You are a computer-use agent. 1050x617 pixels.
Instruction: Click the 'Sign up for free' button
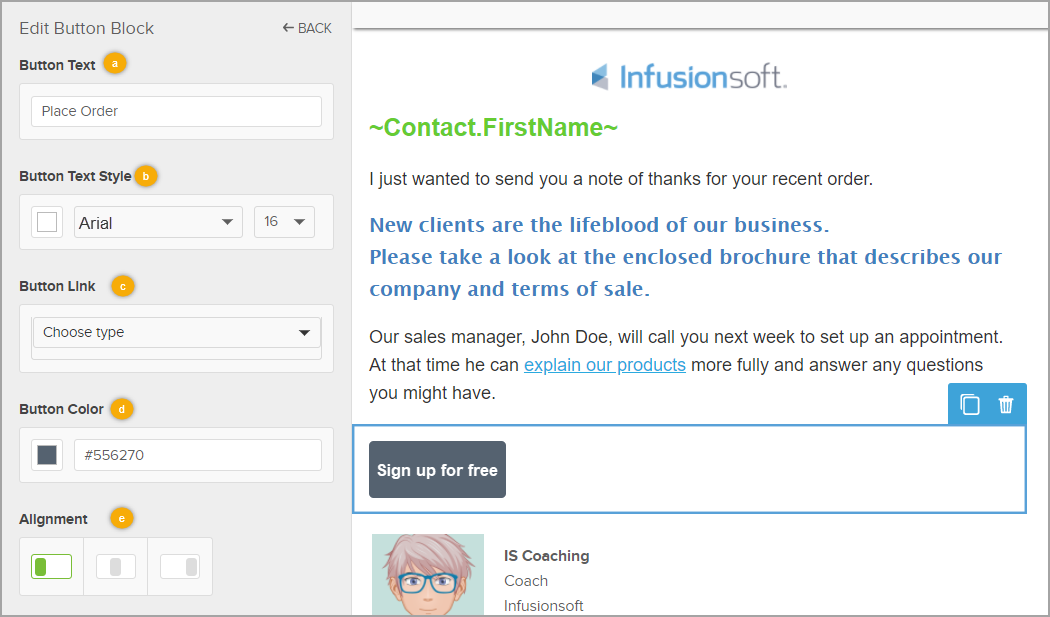tap(437, 470)
